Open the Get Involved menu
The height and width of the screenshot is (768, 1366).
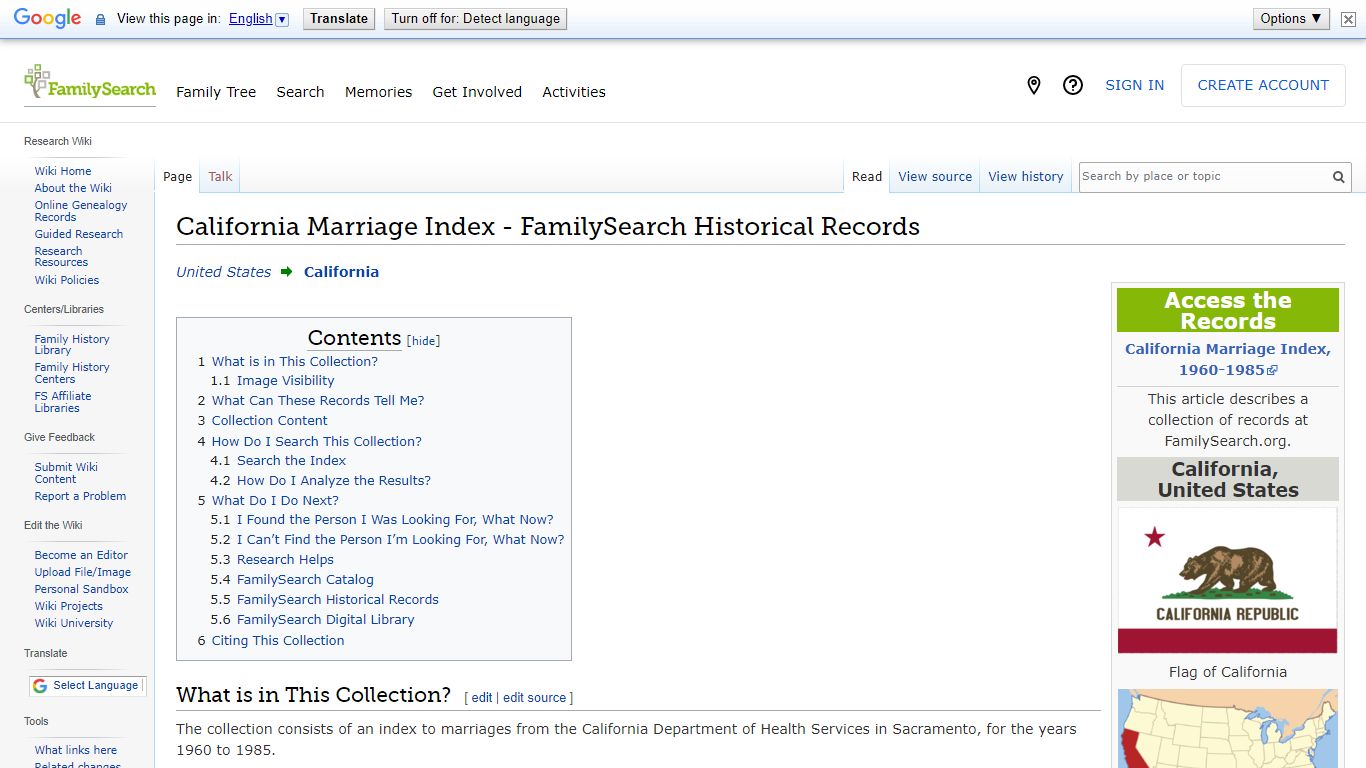pyautogui.click(x=477, y=92)
